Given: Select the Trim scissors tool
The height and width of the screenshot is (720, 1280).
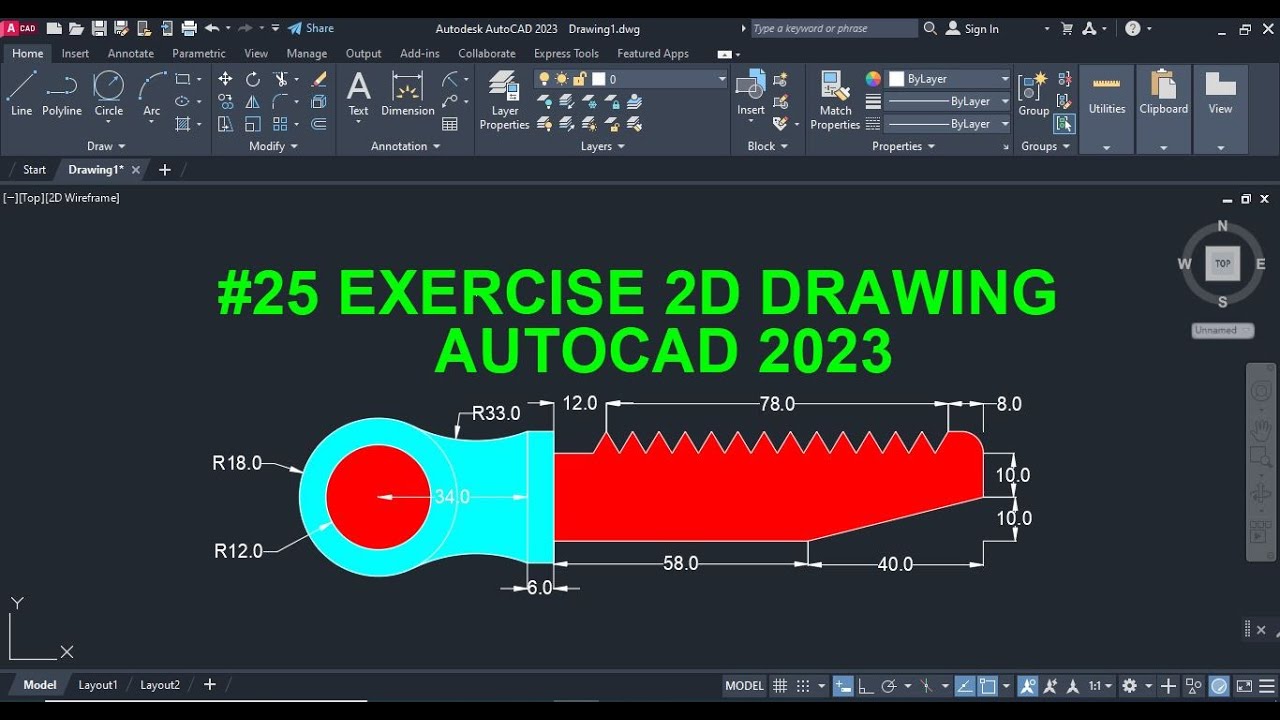Looking at the screenshot, I should (x=281, y=79).
